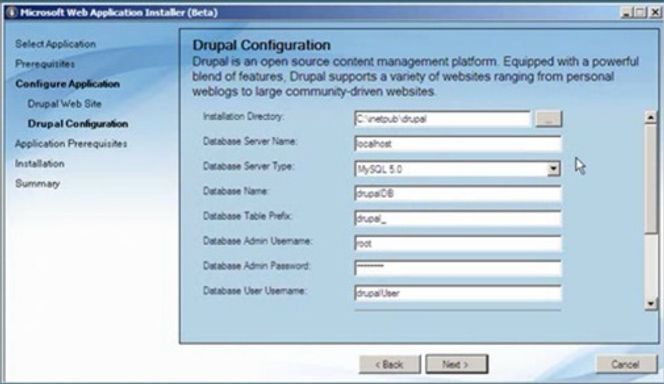The height and width of the screenshot is (384, 664).
Task: Minimize the Web Application Installer window
Action: [626, 13]
